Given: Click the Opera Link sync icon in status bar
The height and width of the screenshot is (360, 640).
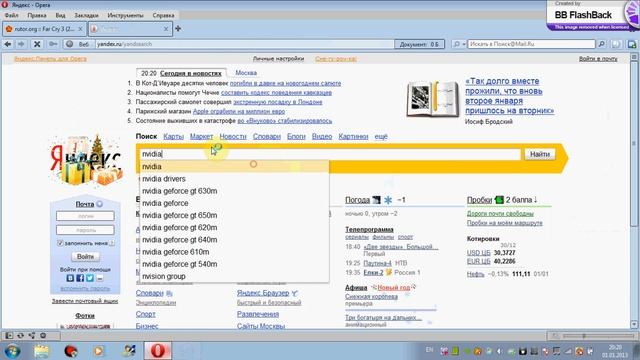Looking at the screenshot, I should click(x=20, y=336).
